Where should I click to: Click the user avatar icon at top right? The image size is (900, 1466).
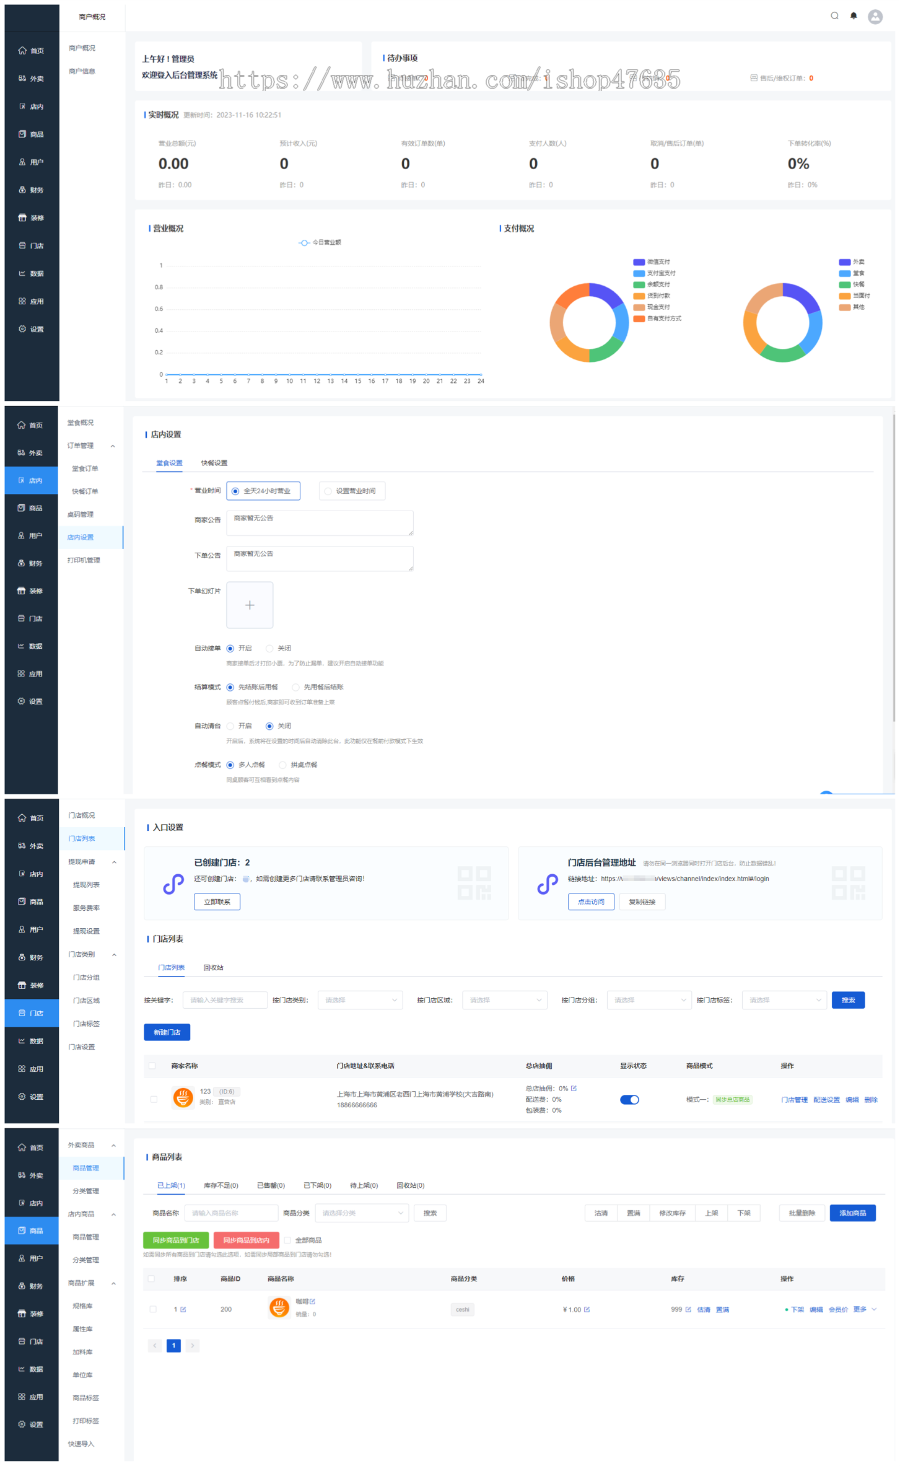(875, 16)
